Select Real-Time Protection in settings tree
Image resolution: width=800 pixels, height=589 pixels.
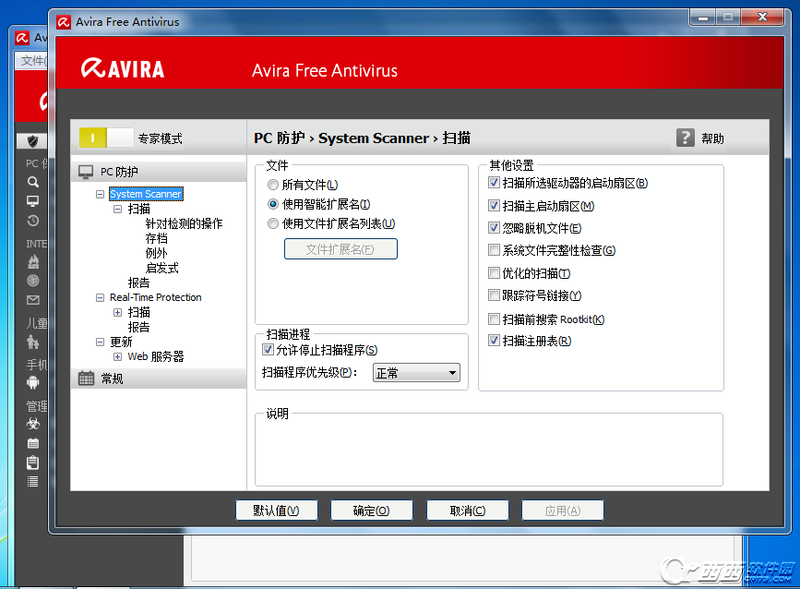[x=155, y=297]
